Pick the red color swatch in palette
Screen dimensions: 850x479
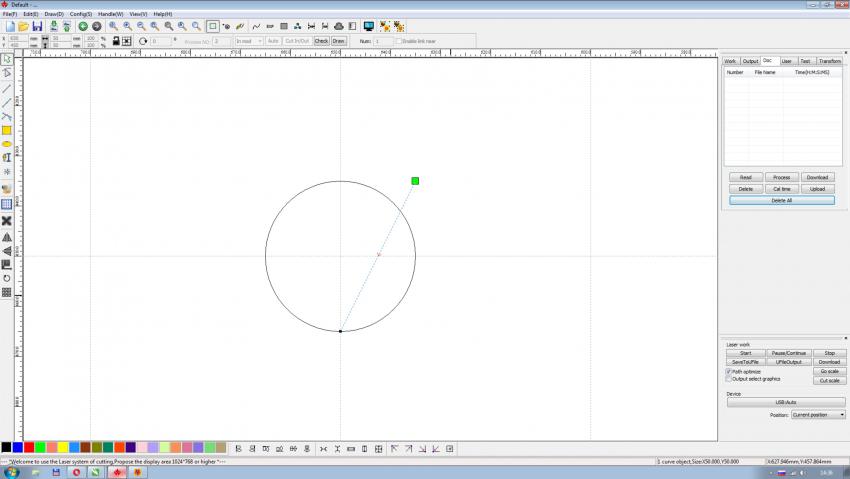tap(29, 447)
